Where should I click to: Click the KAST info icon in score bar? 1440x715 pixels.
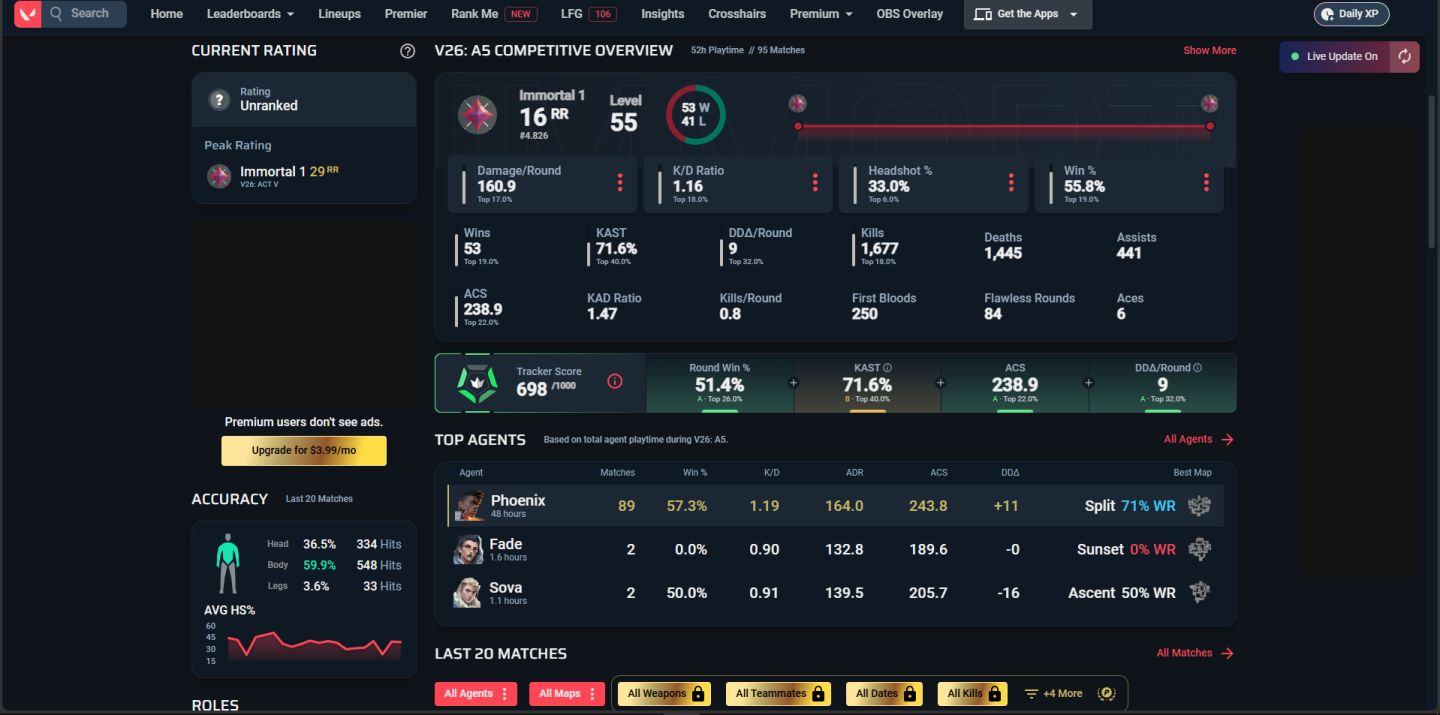(887, 368)
